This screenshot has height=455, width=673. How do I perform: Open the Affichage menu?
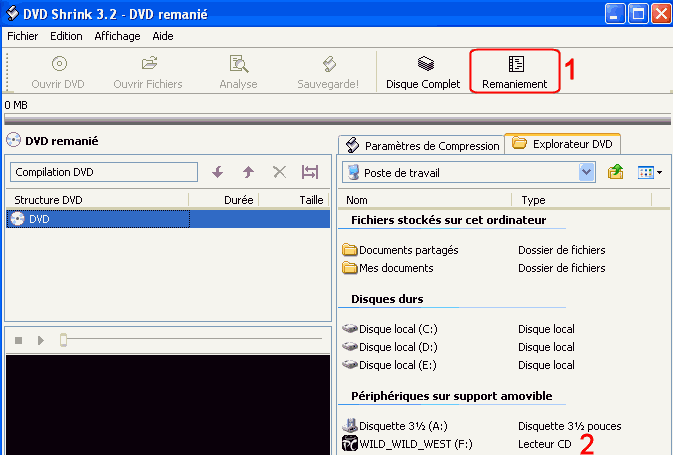coord(117,36)
